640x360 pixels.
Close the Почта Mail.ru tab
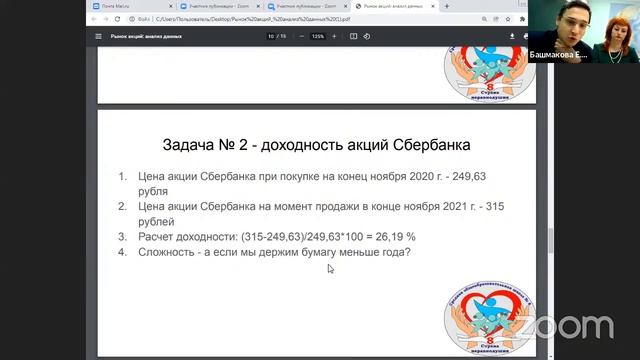tap(171, 6)
